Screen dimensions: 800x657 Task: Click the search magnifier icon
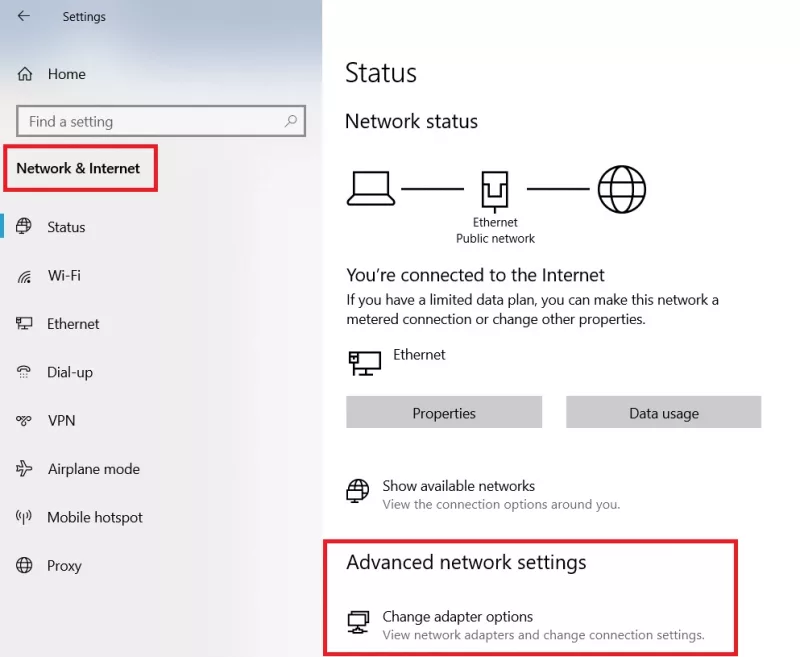pos(291,121)
